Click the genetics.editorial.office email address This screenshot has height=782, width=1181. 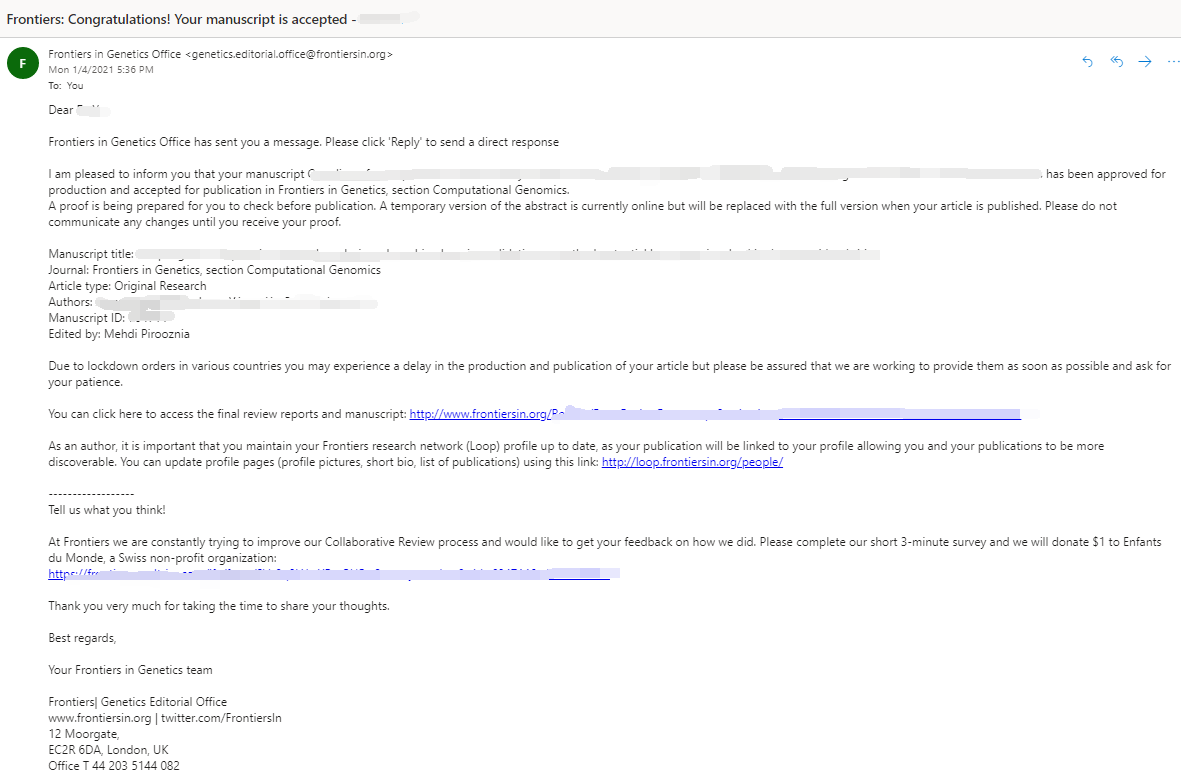tap(288, 54)
